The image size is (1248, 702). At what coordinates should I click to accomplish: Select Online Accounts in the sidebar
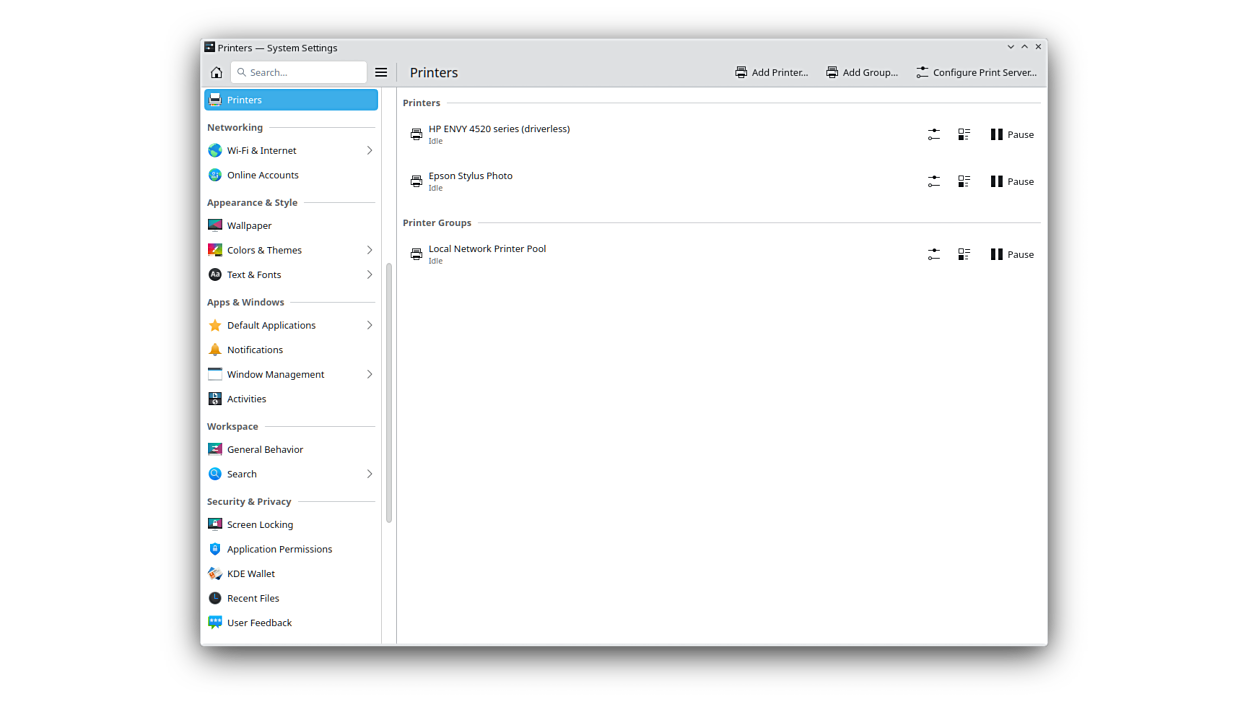click(262, 175)
